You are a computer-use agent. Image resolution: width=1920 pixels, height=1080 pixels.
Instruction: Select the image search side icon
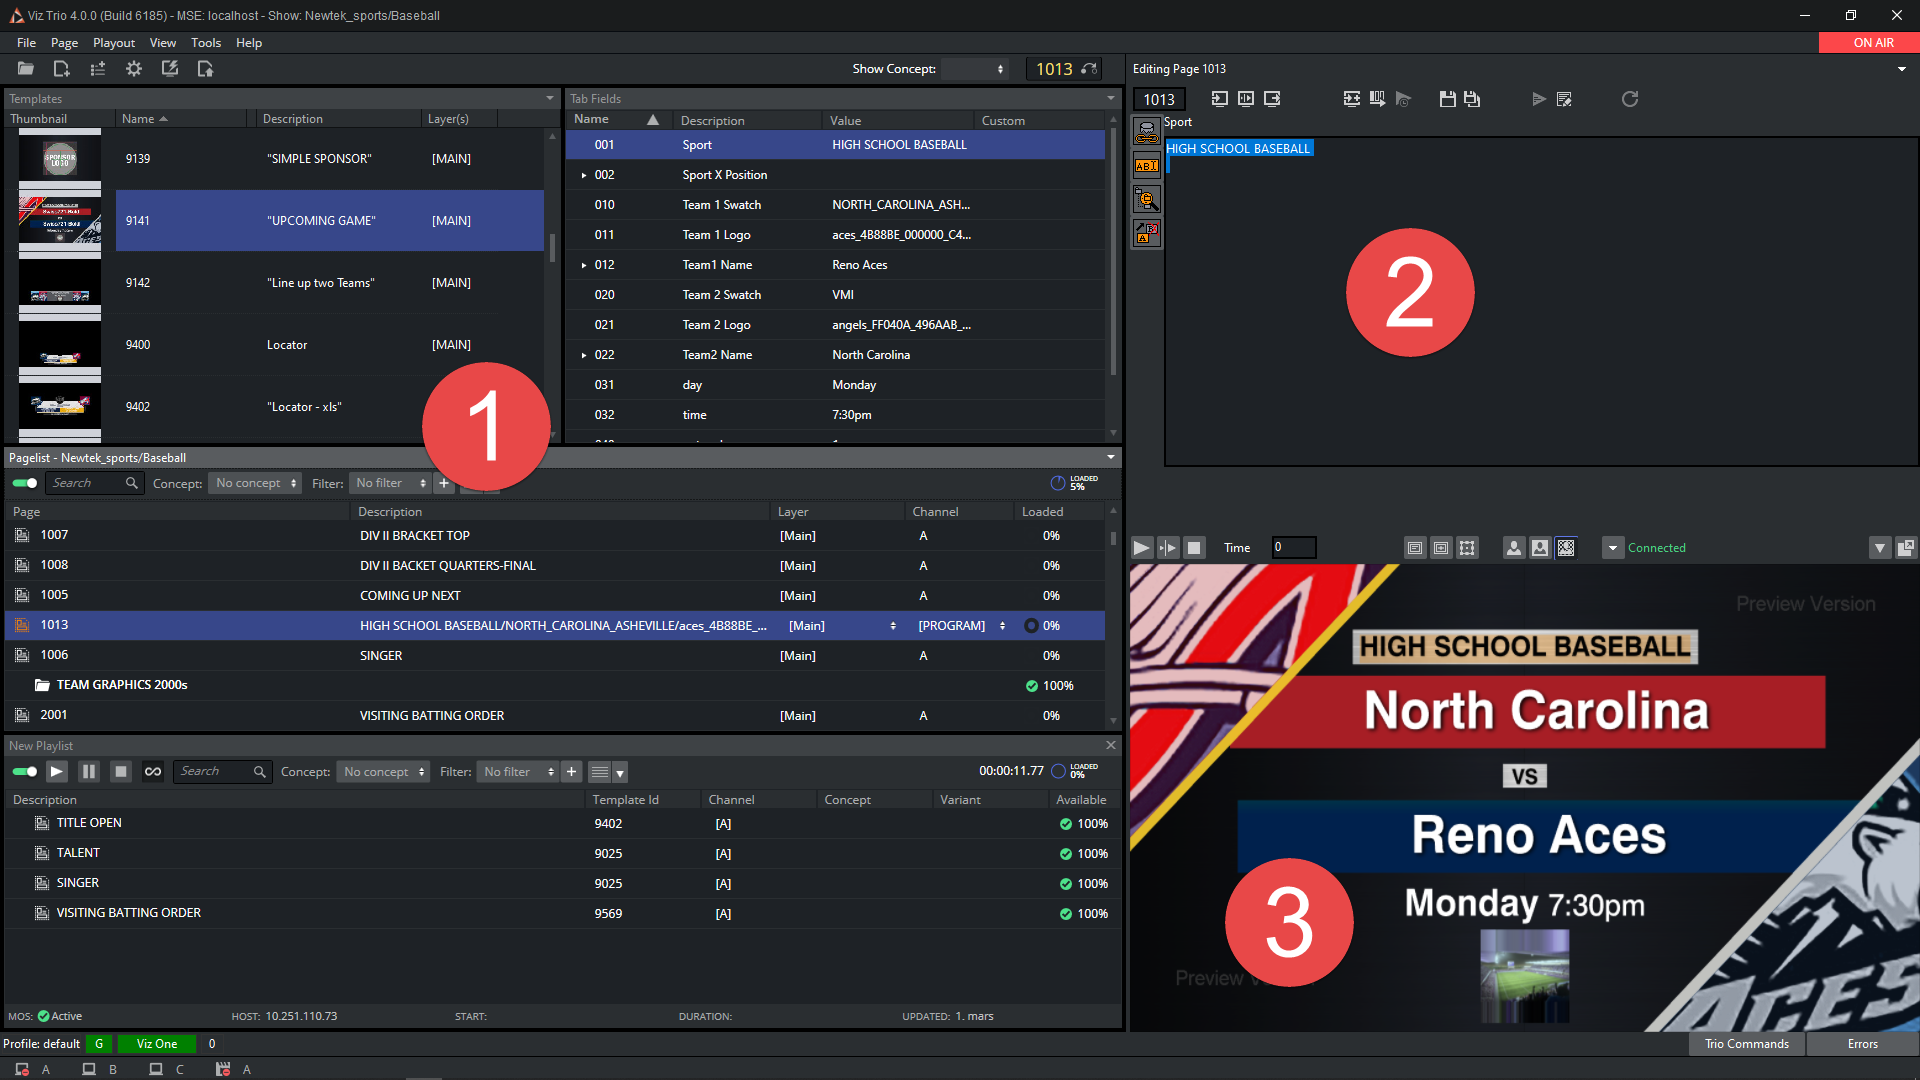1147,200
